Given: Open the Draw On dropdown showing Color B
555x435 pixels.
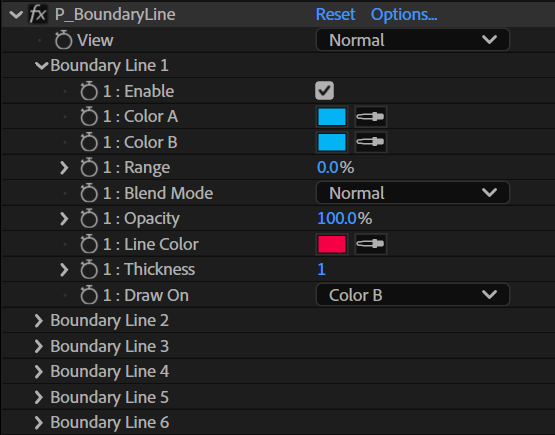Looking at the screenshot, I should 412,295.
